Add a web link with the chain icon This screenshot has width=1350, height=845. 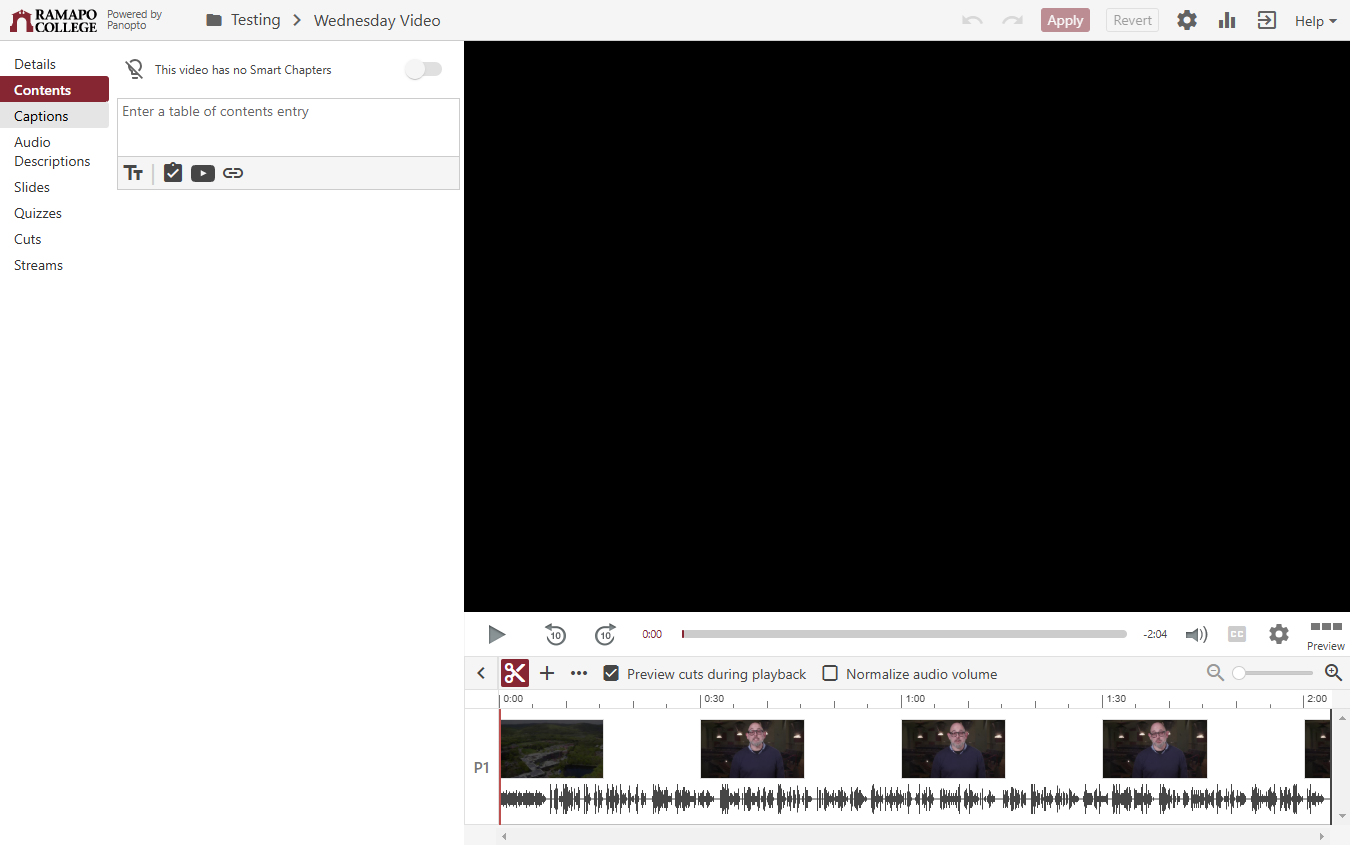(x=233, y=173)
